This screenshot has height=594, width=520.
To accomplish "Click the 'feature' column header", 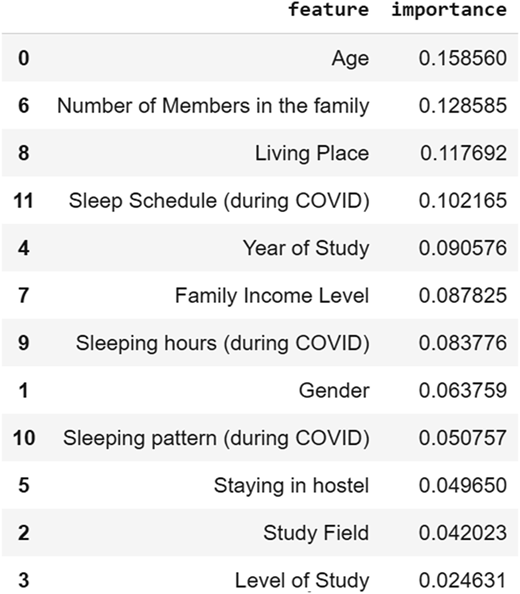I will [328, 9].
